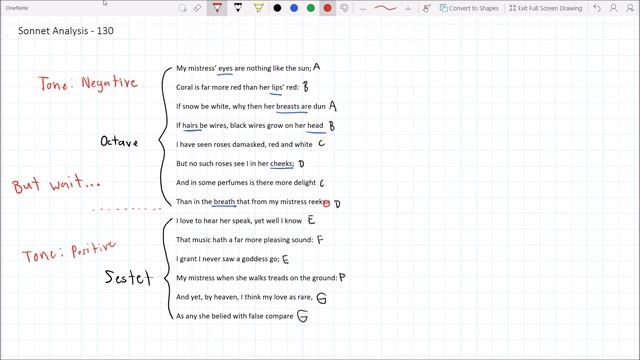Screen dimensions: 640x360
Task: Choose the green ink color
Action: (x=311, y=8)
